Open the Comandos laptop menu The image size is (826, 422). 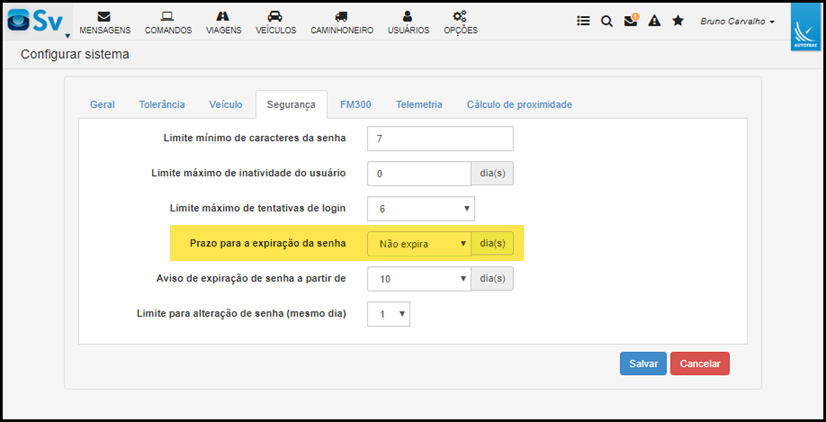168,23
